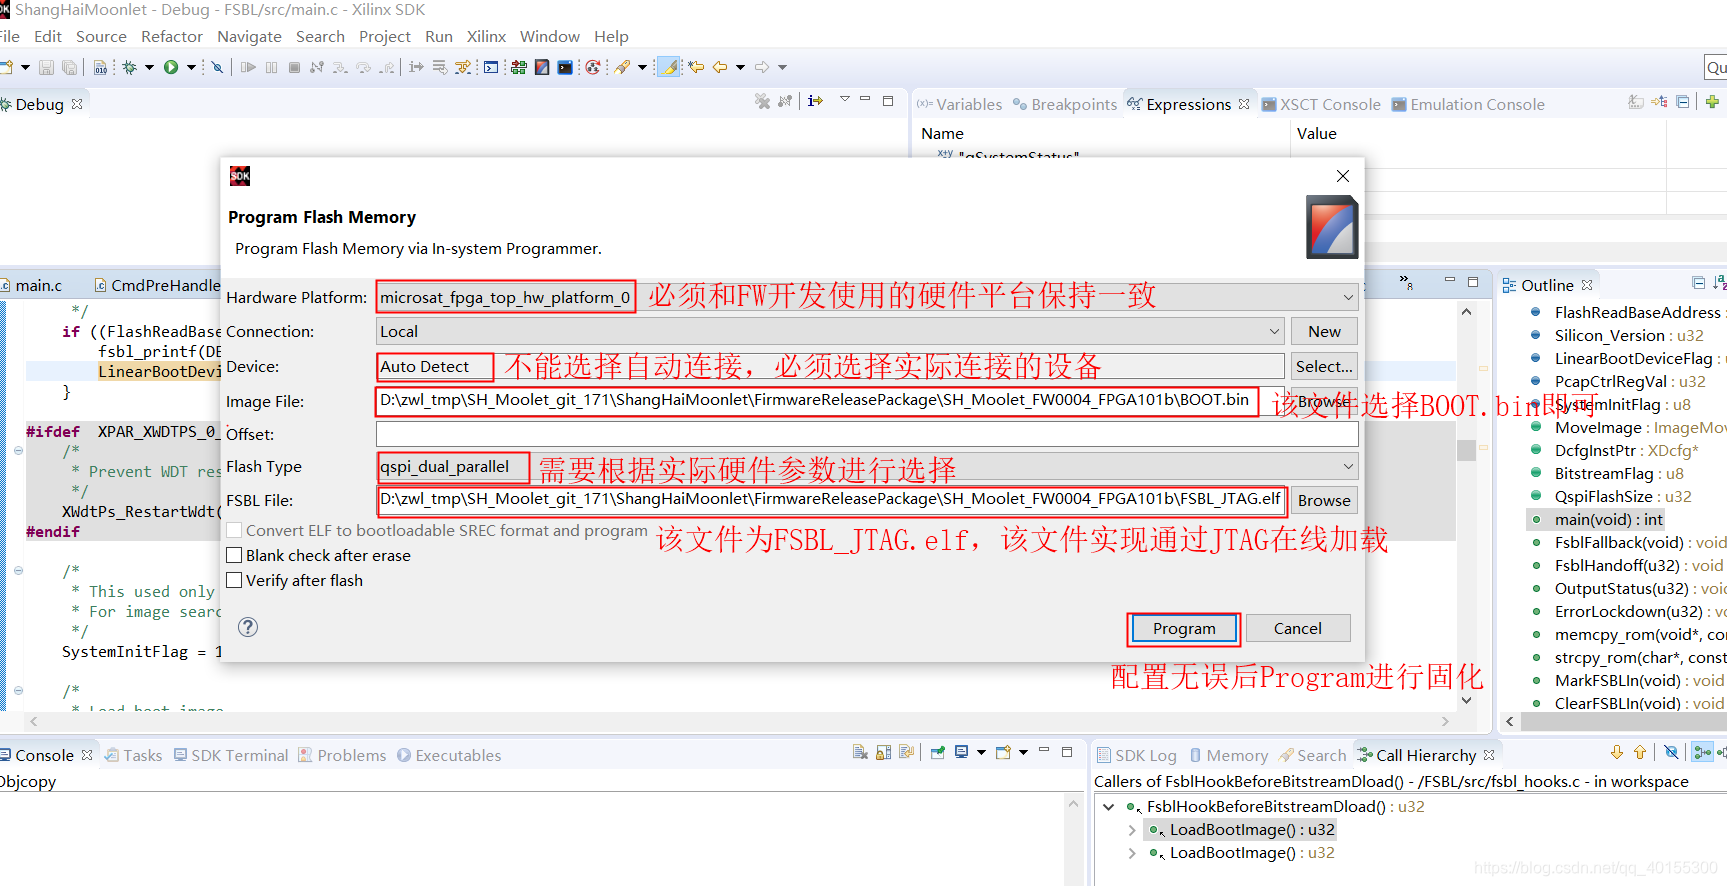Expand the highlighted LoadBootImage() caller
This screenshot has height=886, width=1727.
pyautogui.click(x=1131, y=830)
